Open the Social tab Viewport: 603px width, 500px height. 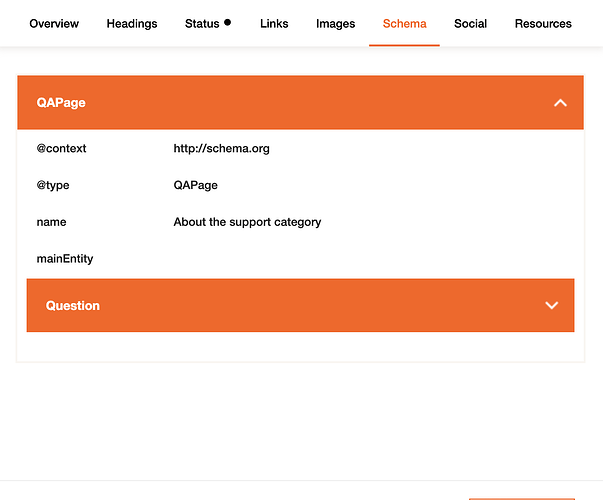(x=470, y=24)
